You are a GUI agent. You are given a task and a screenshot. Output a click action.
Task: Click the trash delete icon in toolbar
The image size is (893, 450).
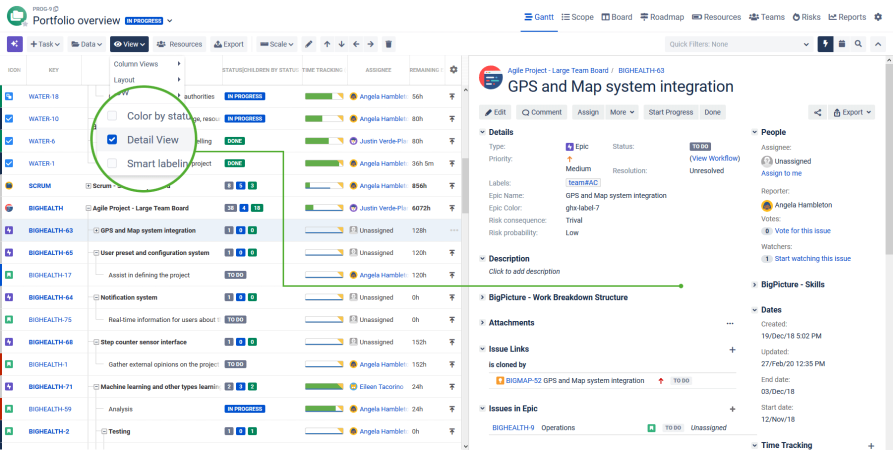pos(389,44)
